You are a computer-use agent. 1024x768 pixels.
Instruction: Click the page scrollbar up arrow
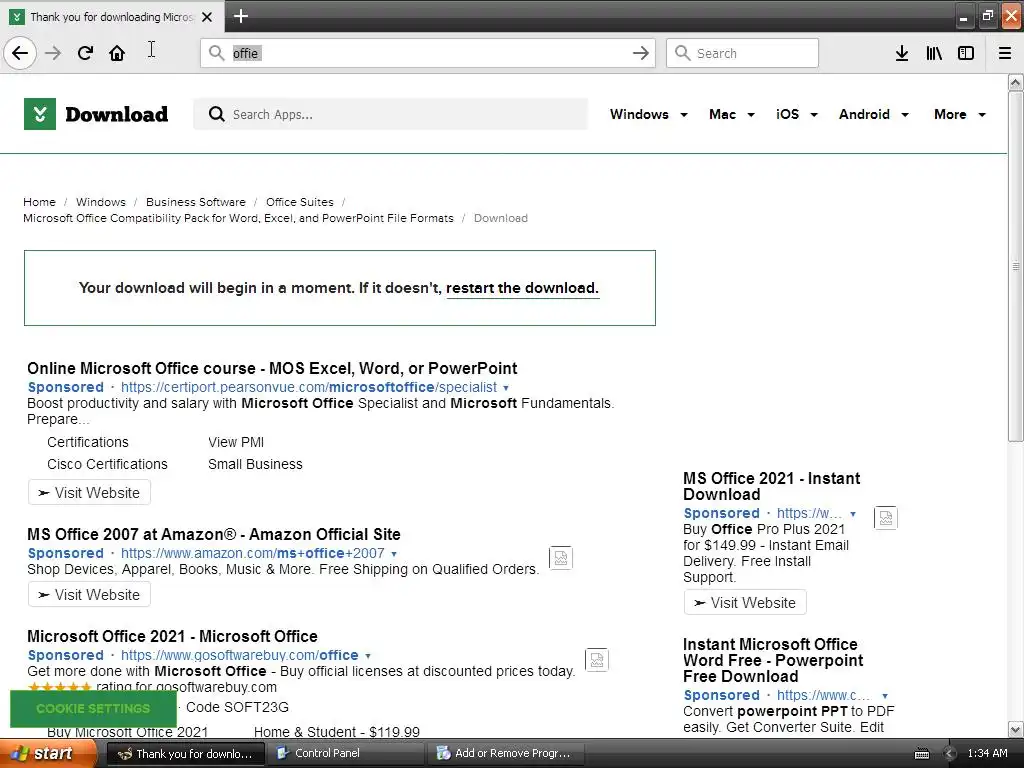coord(1016,82)
